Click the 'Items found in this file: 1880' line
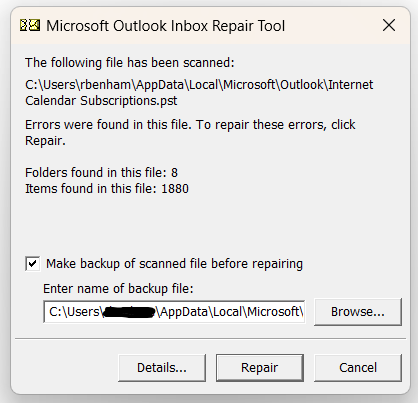The width and height of the screenshot is (418, 403). coord(107,189)
